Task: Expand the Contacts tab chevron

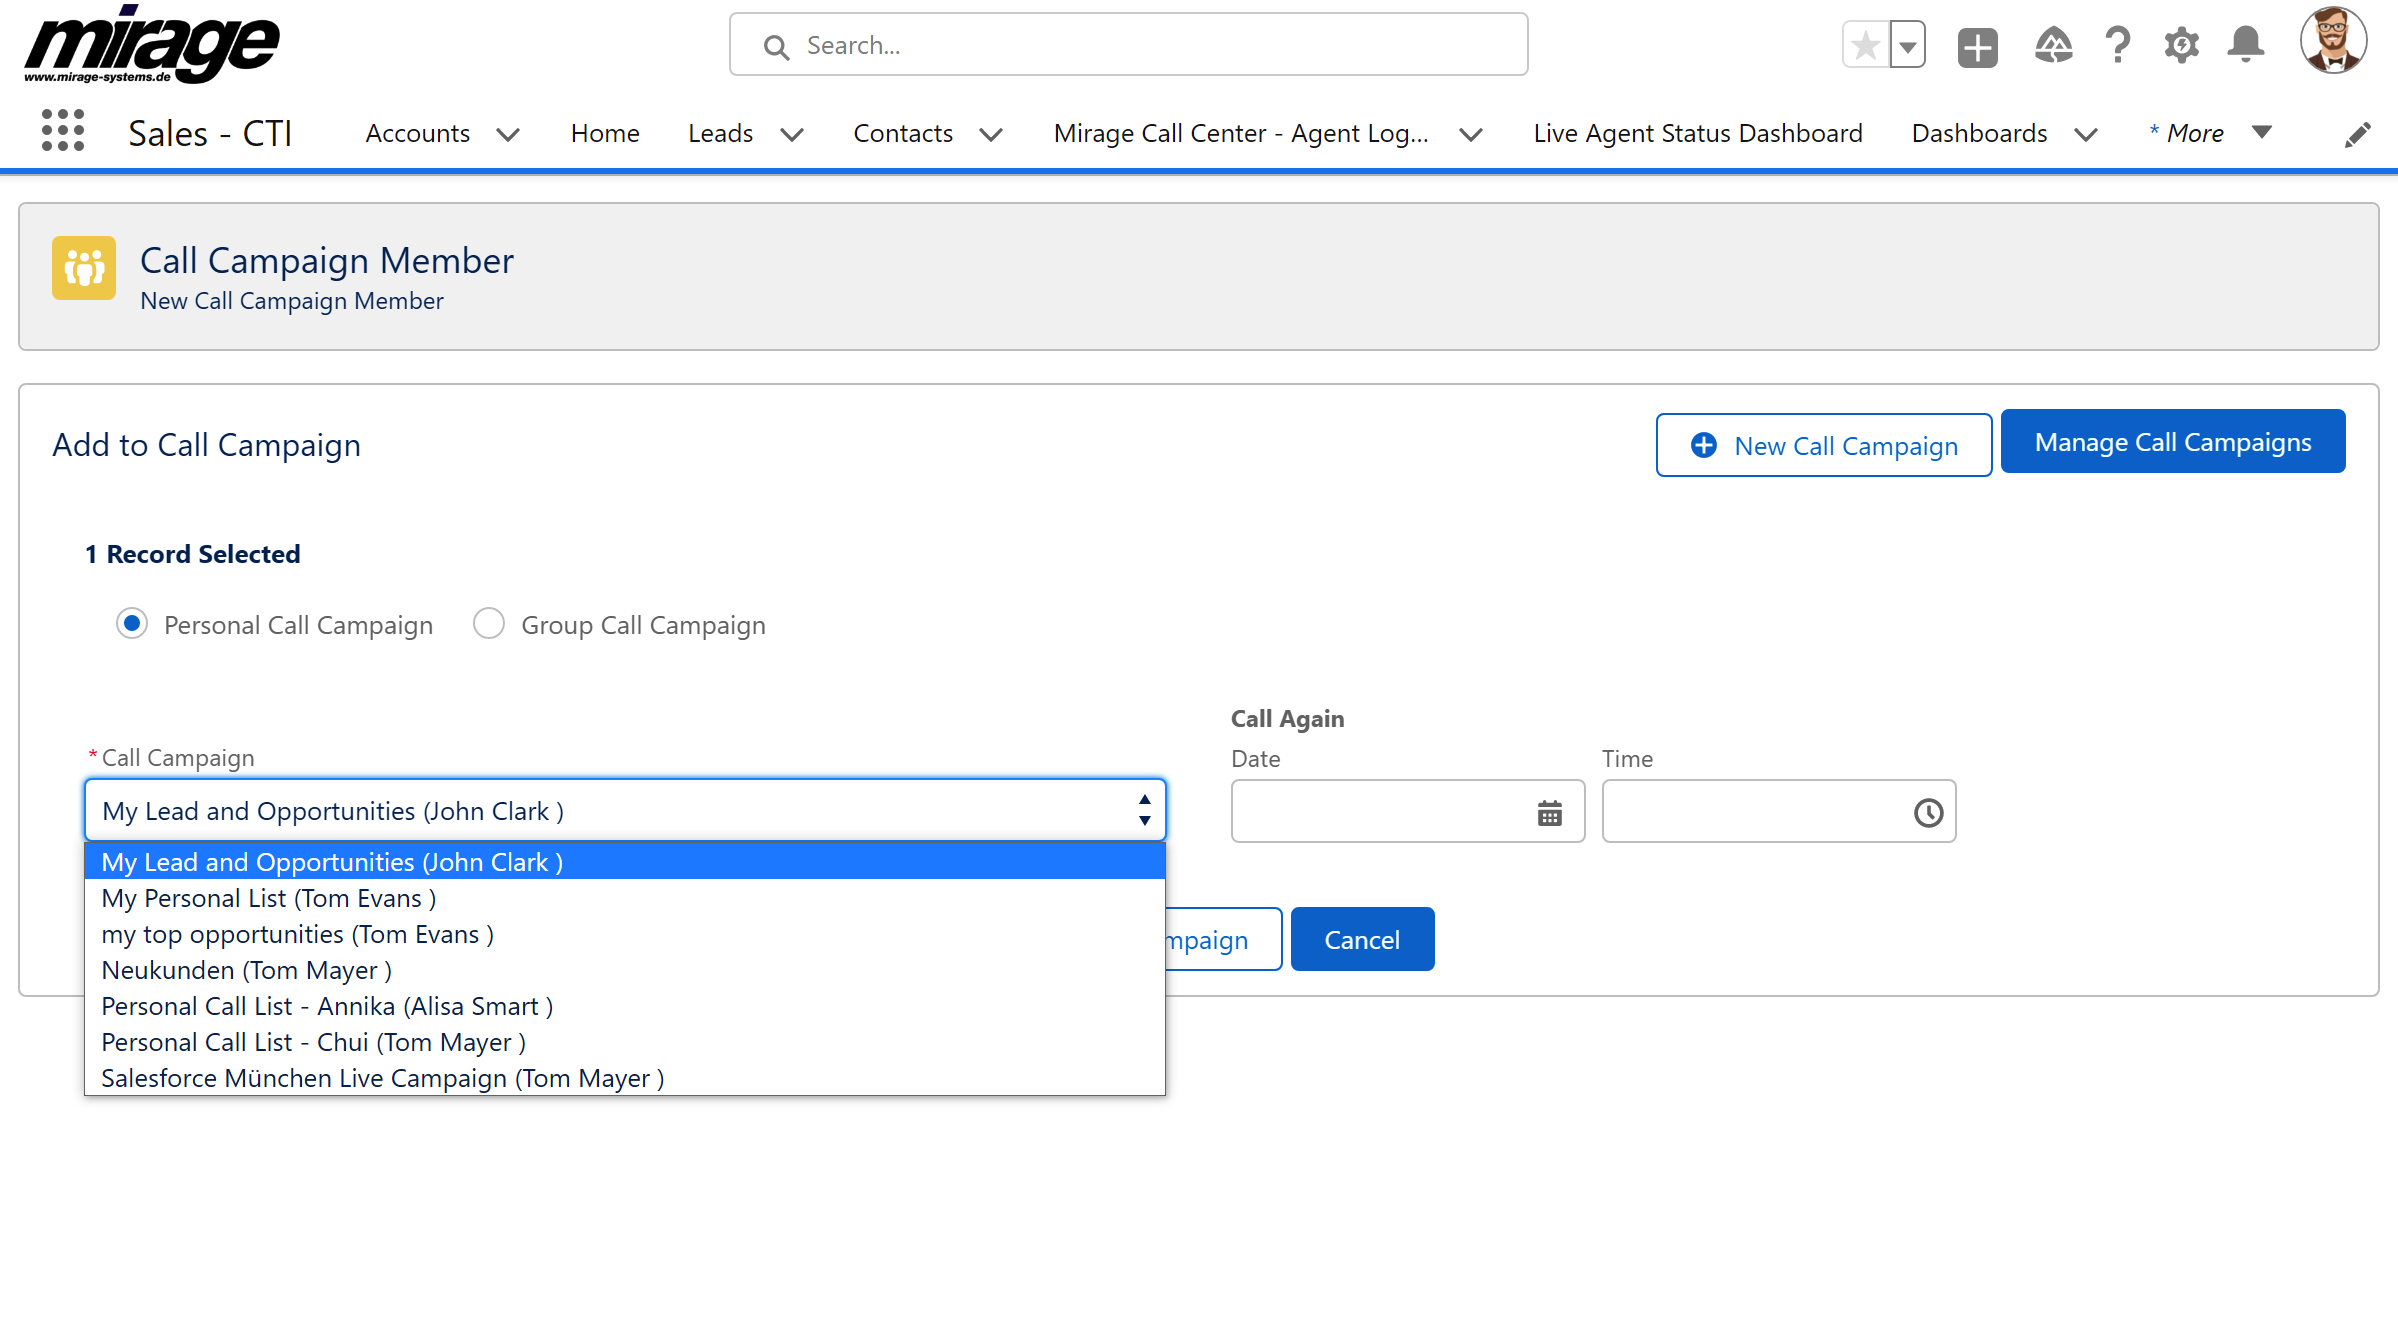Action: (991, 135)
